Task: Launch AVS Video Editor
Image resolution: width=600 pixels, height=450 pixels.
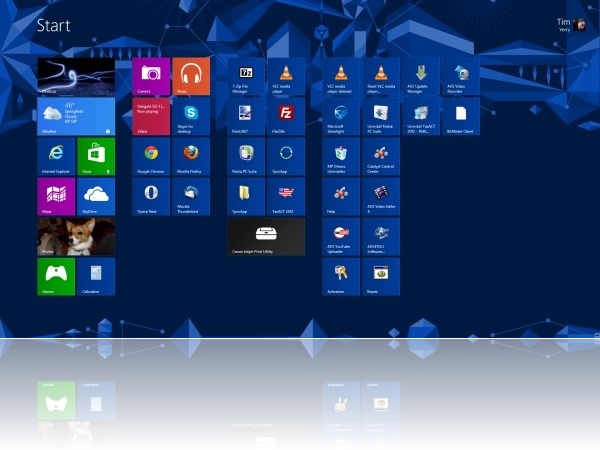Action: tap(381, 197)
